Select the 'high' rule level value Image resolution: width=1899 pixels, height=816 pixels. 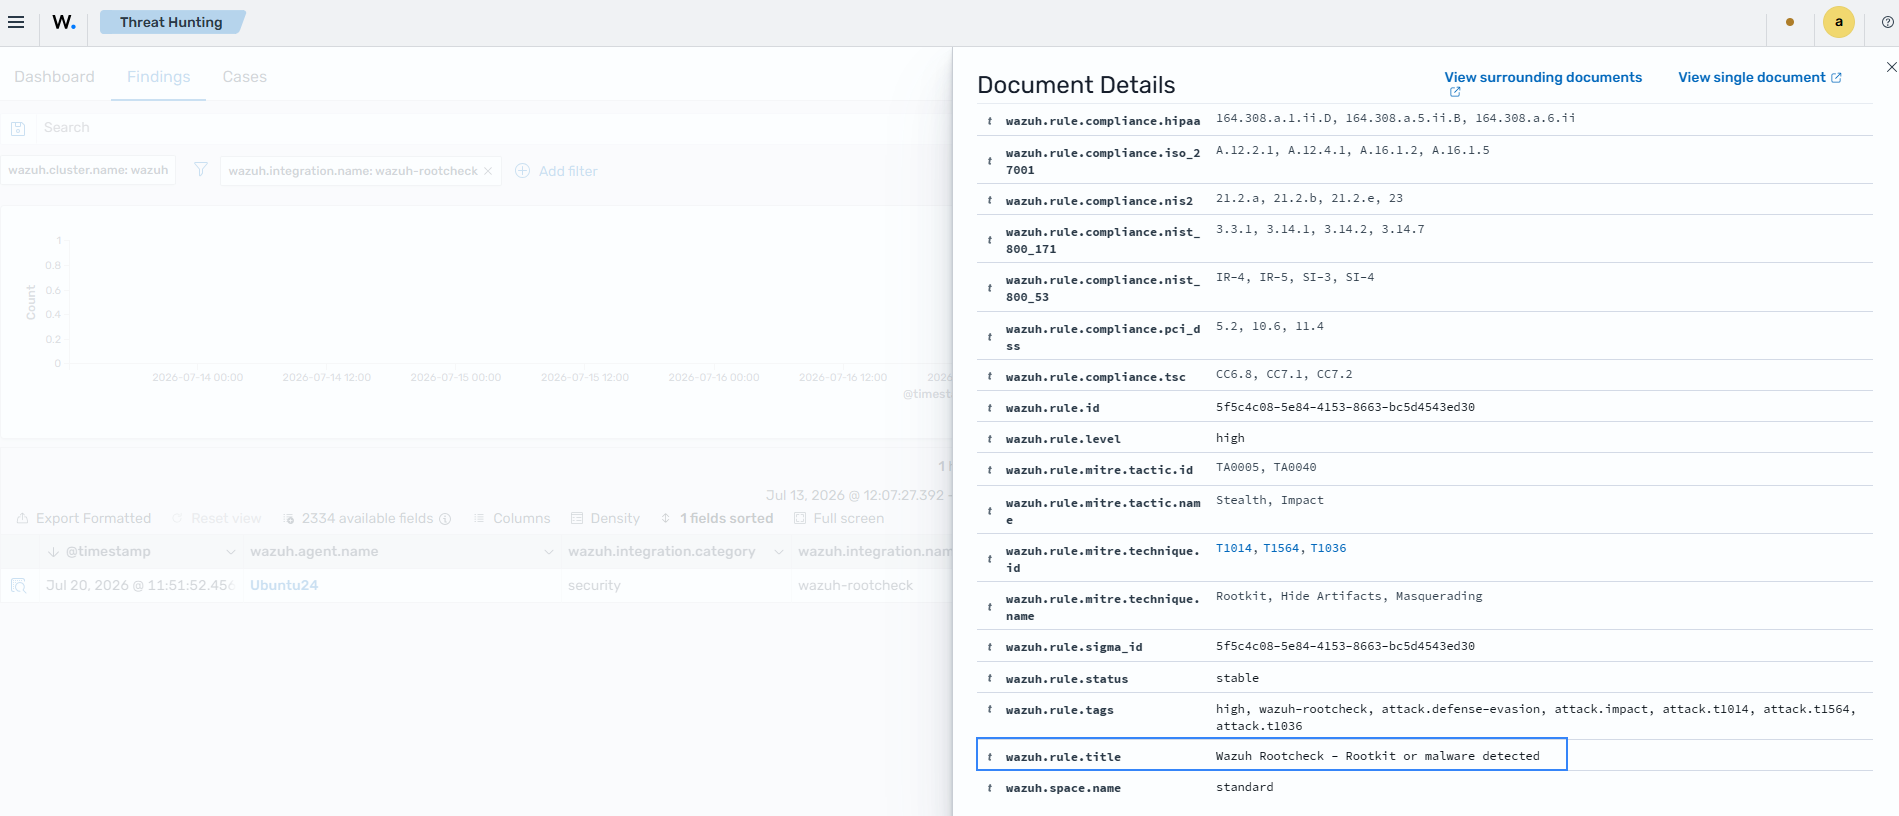(x=1230, y=438)
